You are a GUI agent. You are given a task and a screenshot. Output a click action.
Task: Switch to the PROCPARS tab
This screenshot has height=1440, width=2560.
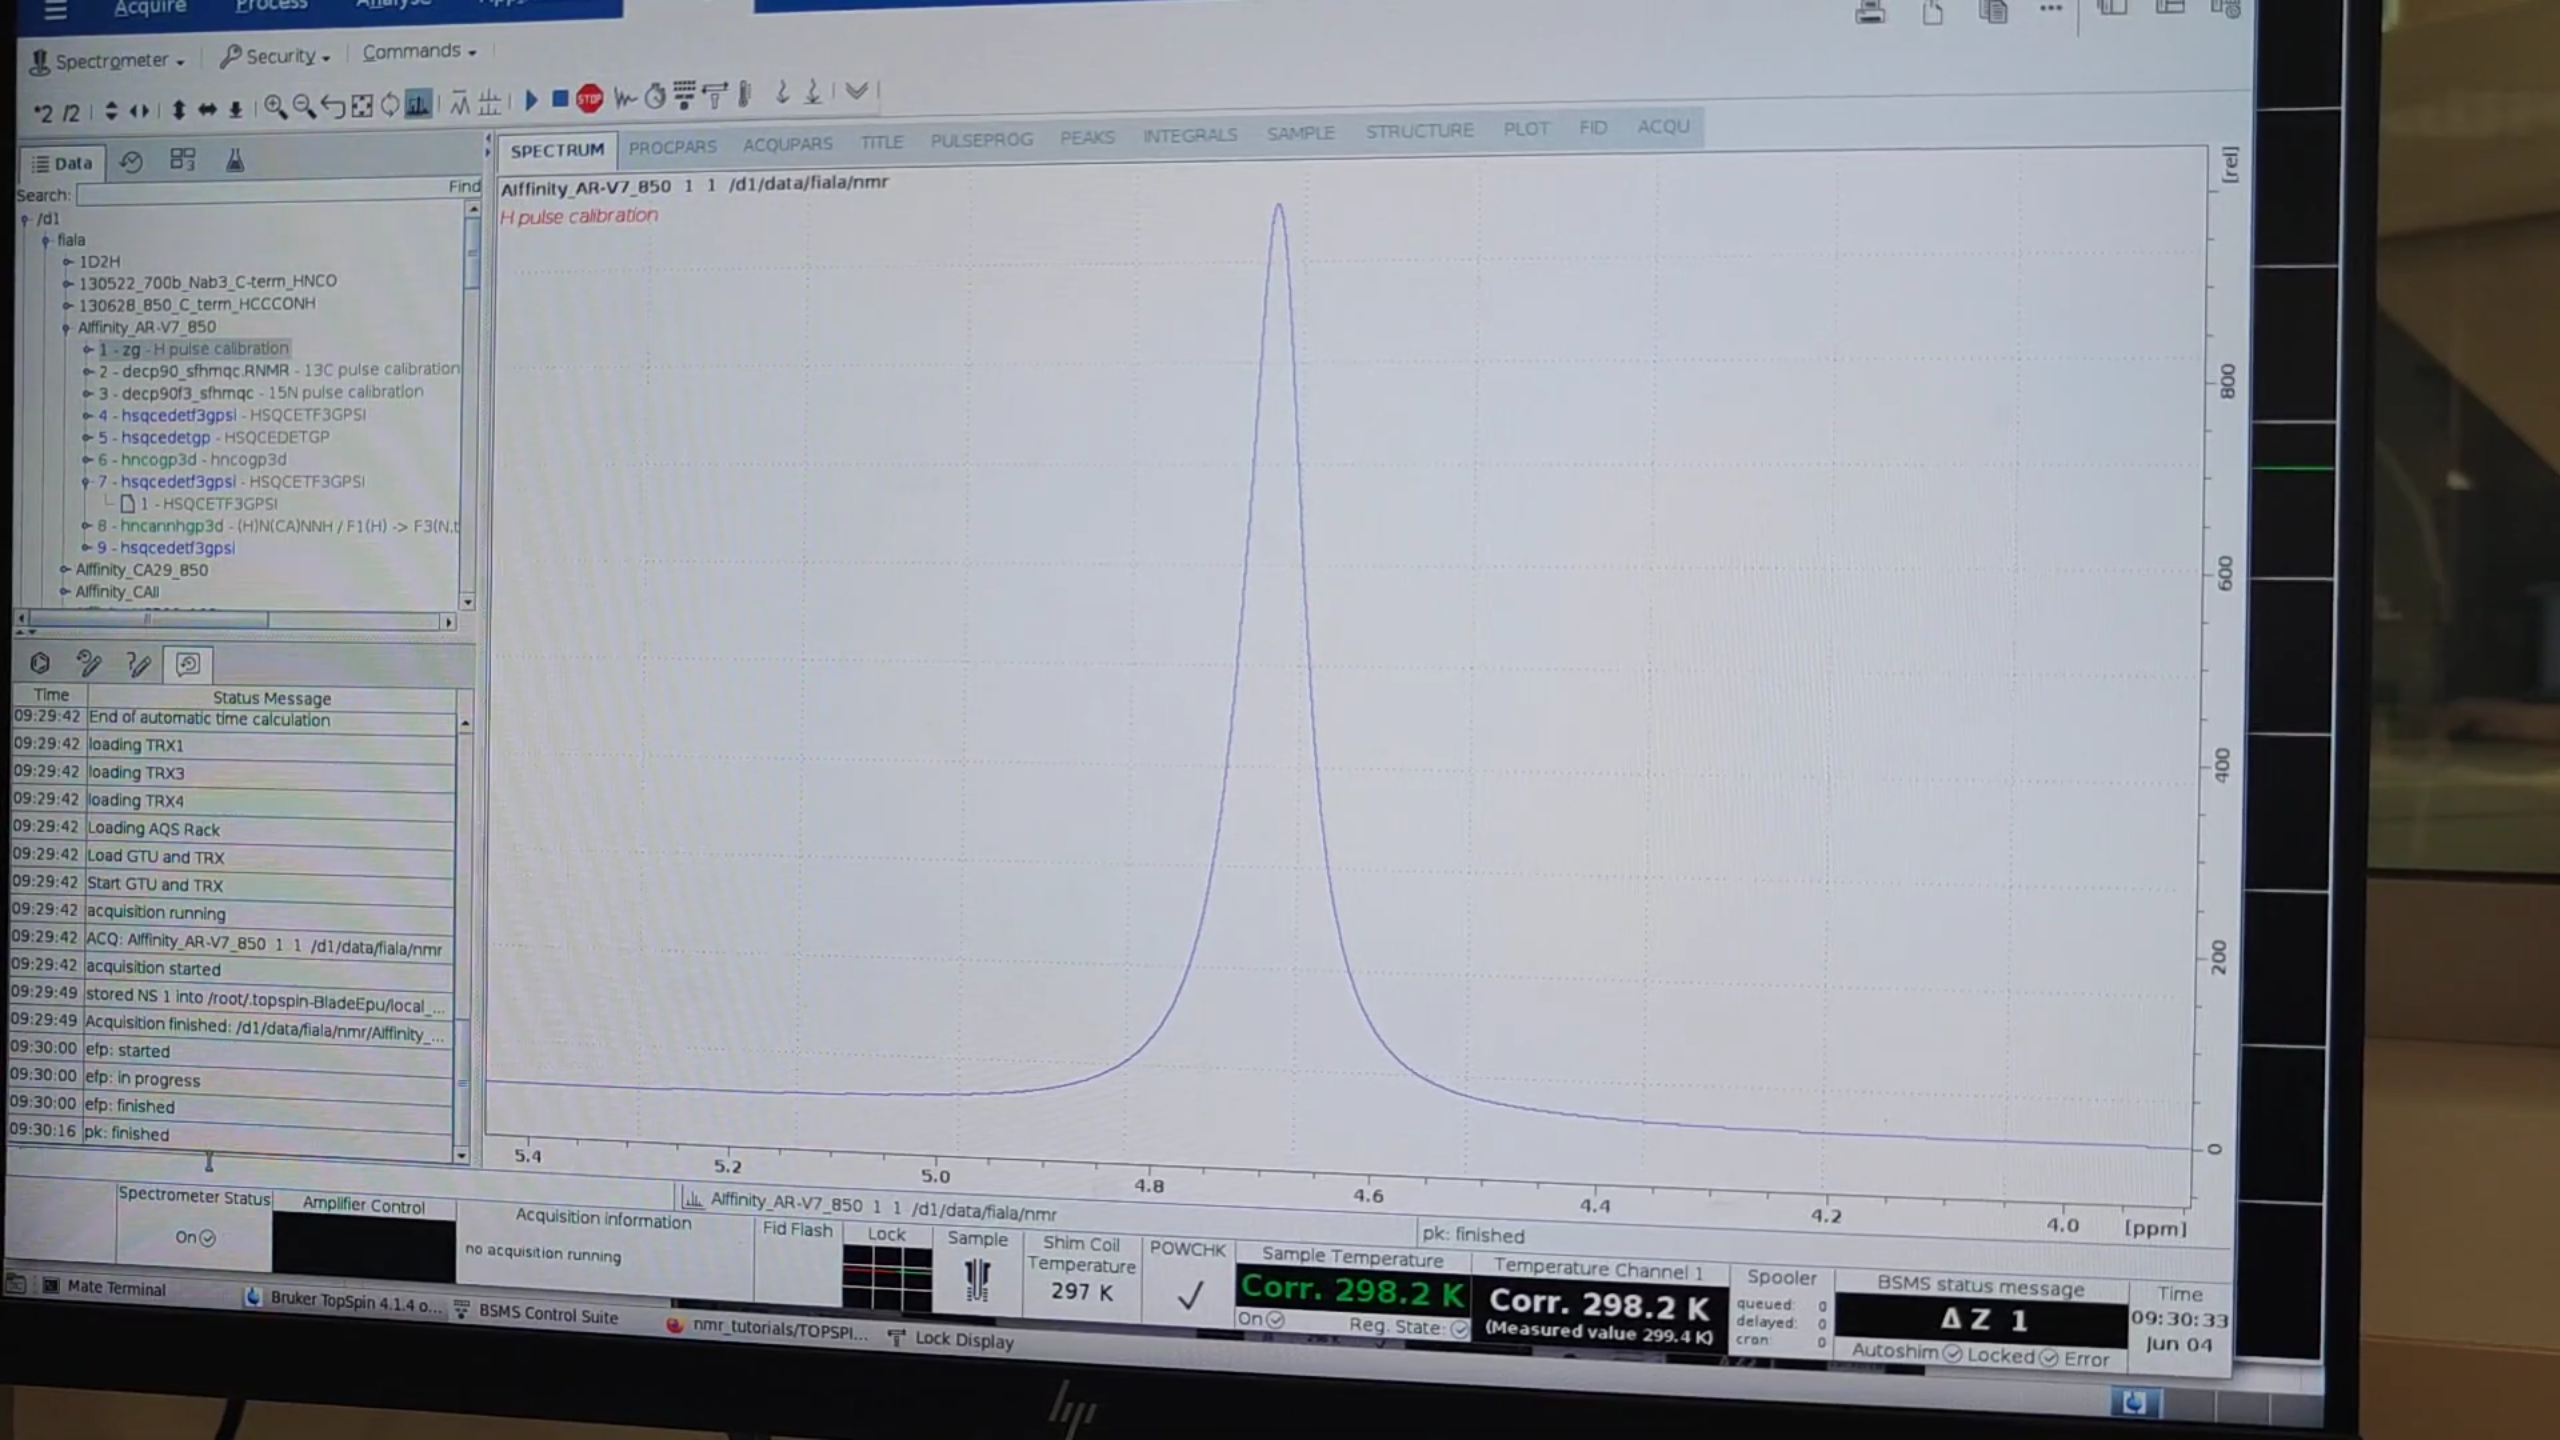point(672,147)
